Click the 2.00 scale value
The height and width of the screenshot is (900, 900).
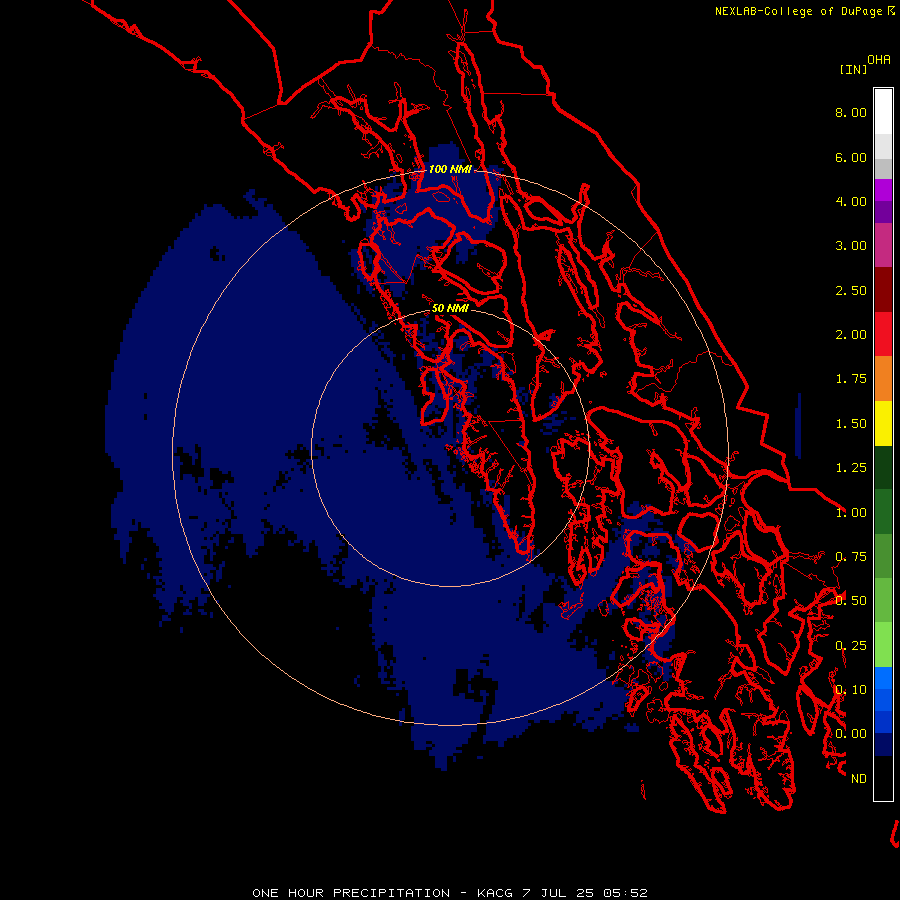(851, 335)
